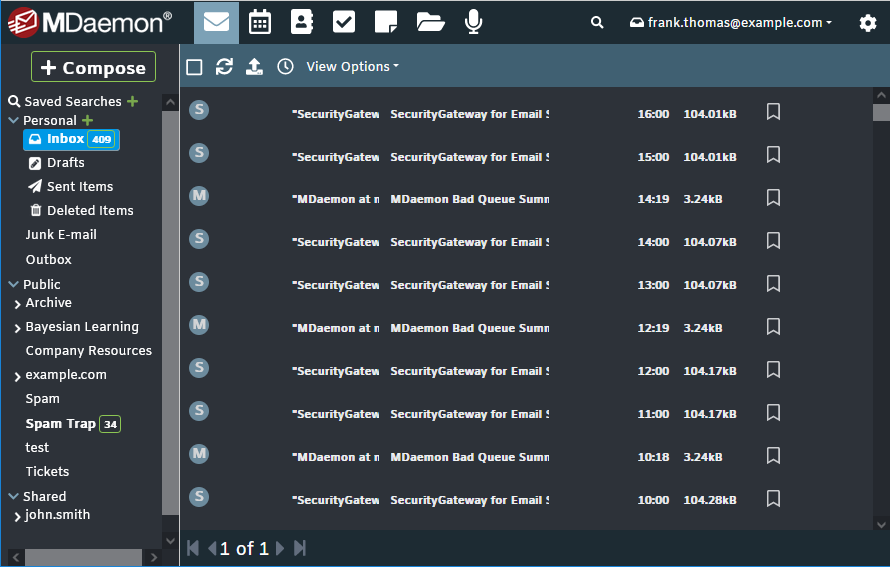This screenshot has height=567, width=890.
Task: Refresh the message list
Action: [x=224, y=66]
